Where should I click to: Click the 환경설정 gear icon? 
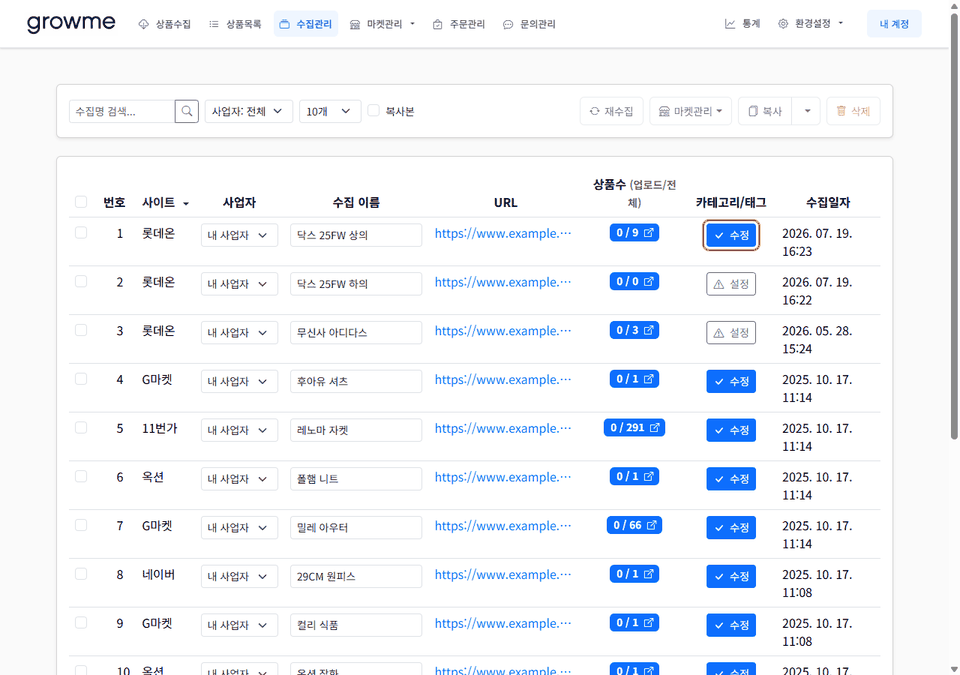(x=782, y=24)
